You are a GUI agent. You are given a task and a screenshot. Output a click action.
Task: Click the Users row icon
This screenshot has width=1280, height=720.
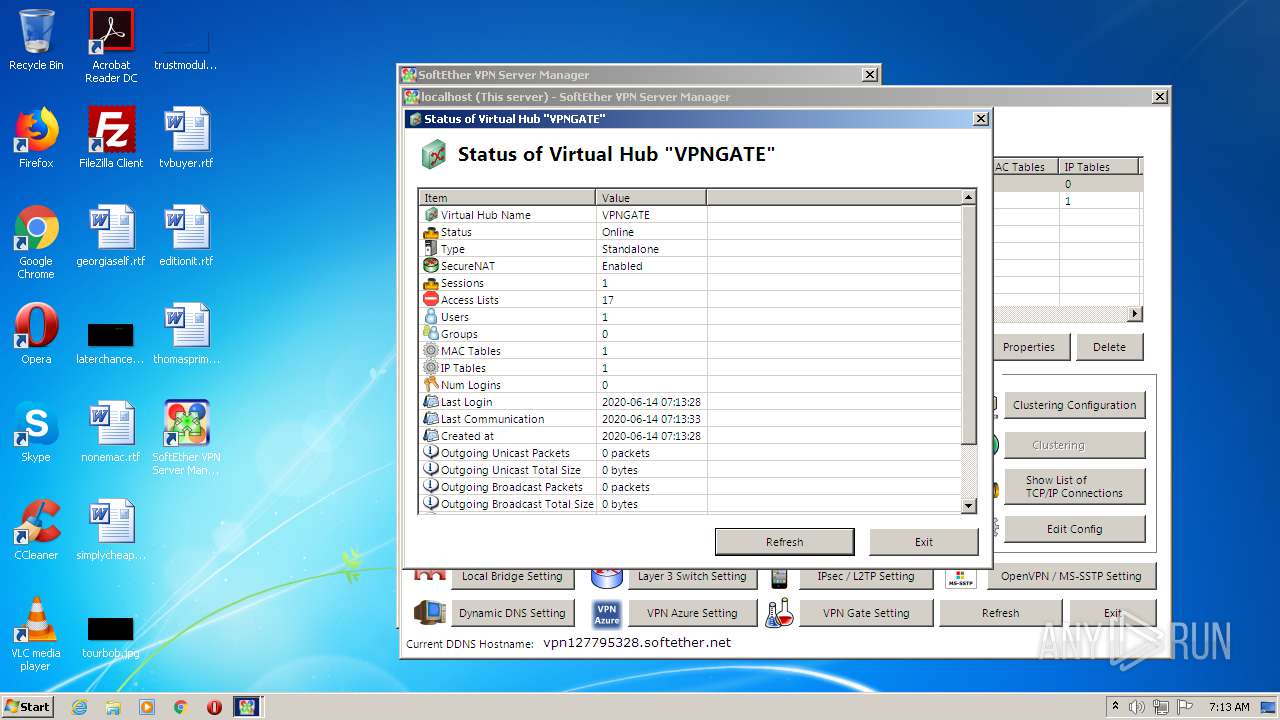click(x=431, y=316)
